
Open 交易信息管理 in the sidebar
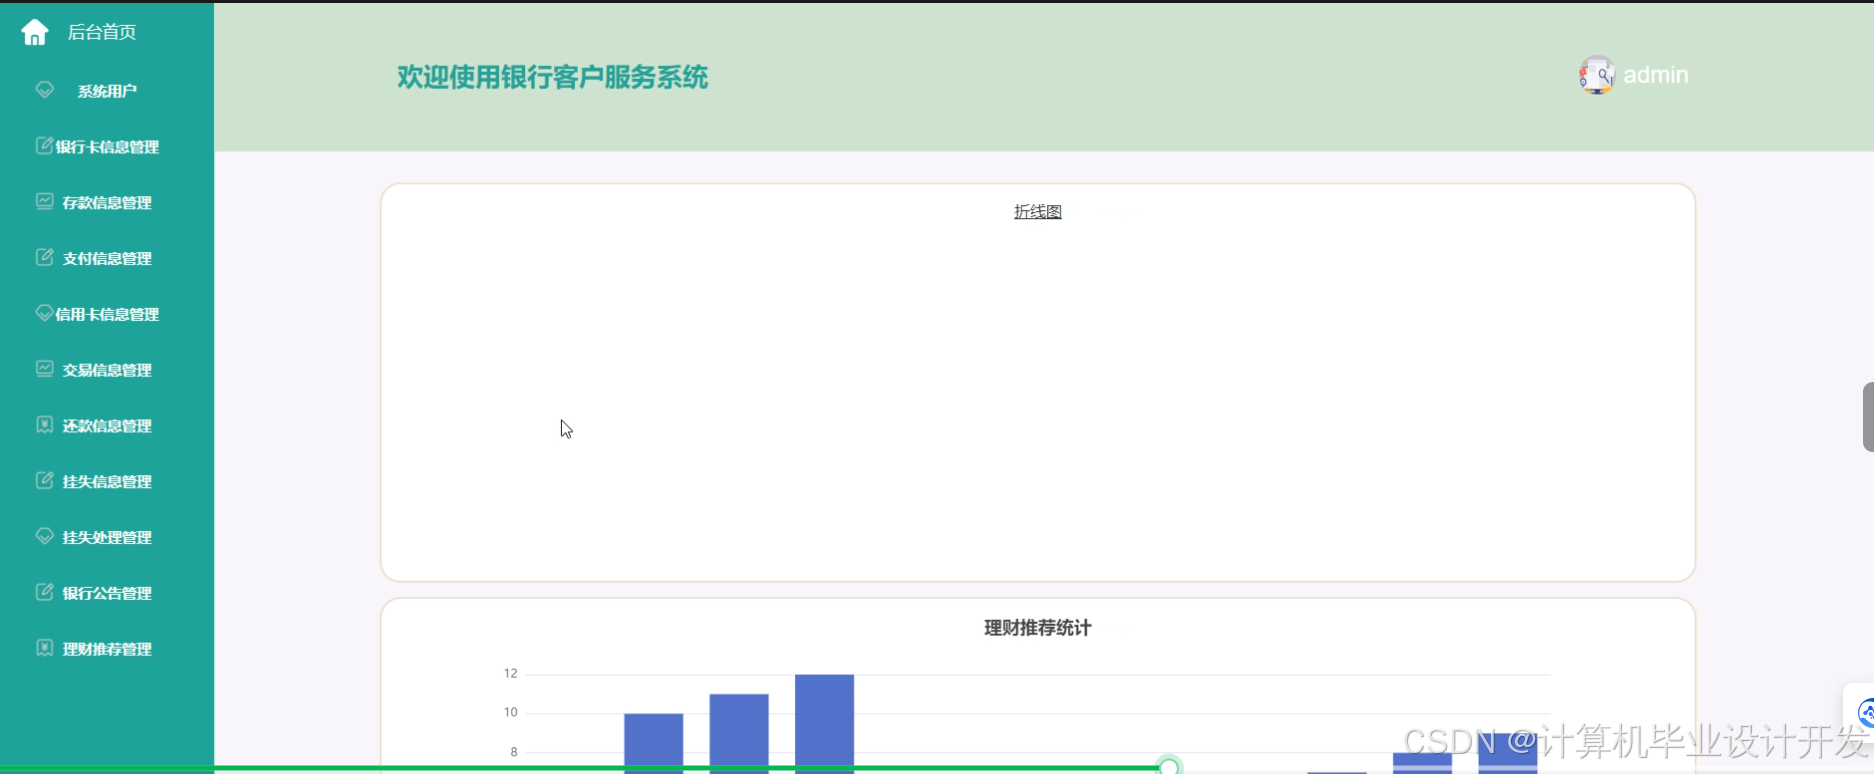(x=107, y=370)
